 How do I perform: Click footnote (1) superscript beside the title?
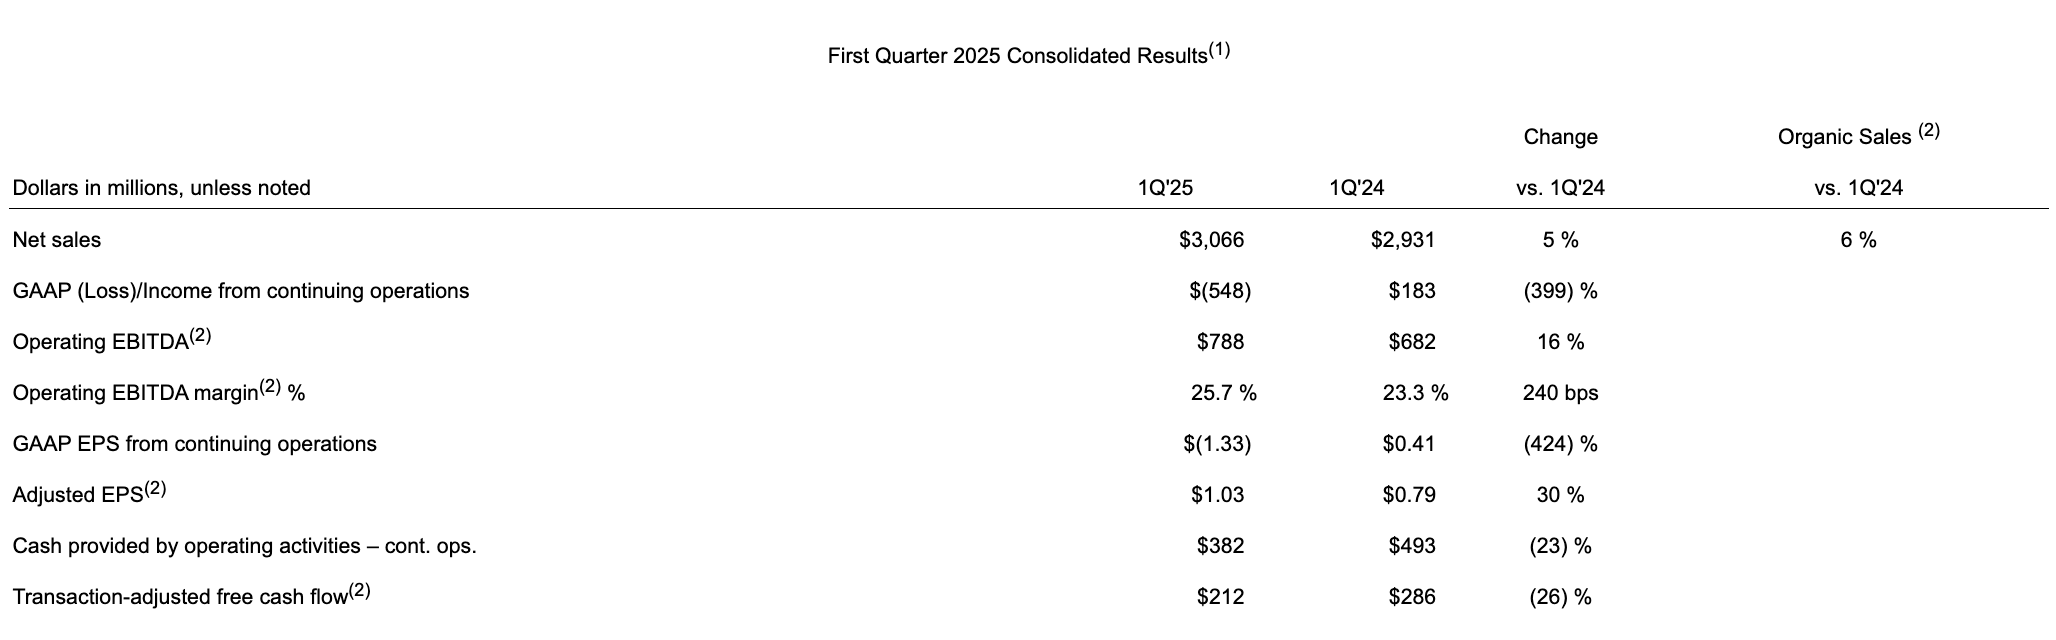click(1219, 50)
